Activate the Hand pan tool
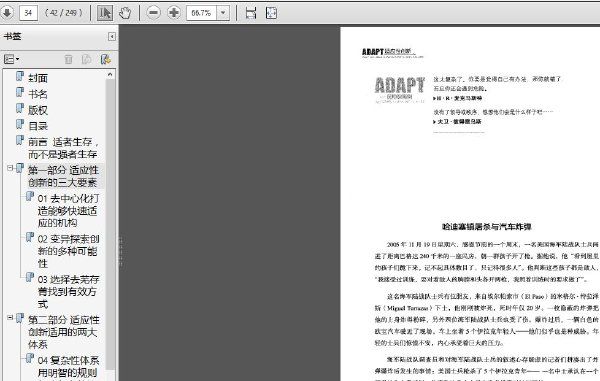 [125, 13]
